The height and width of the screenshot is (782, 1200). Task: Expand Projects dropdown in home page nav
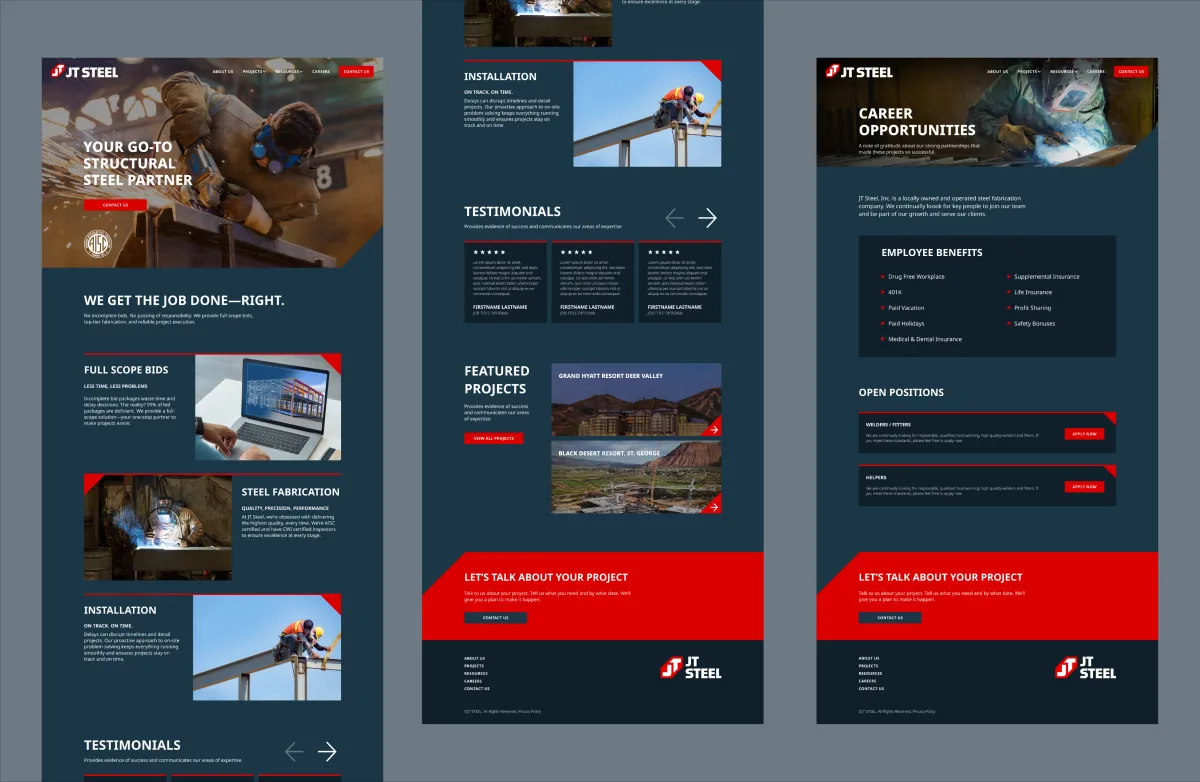(254, 72)
